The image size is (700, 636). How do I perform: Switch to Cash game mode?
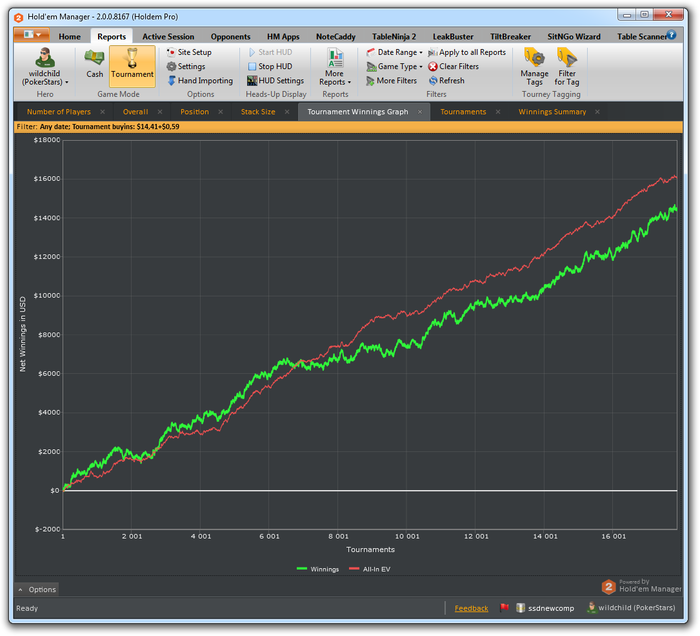pos(95,64)
